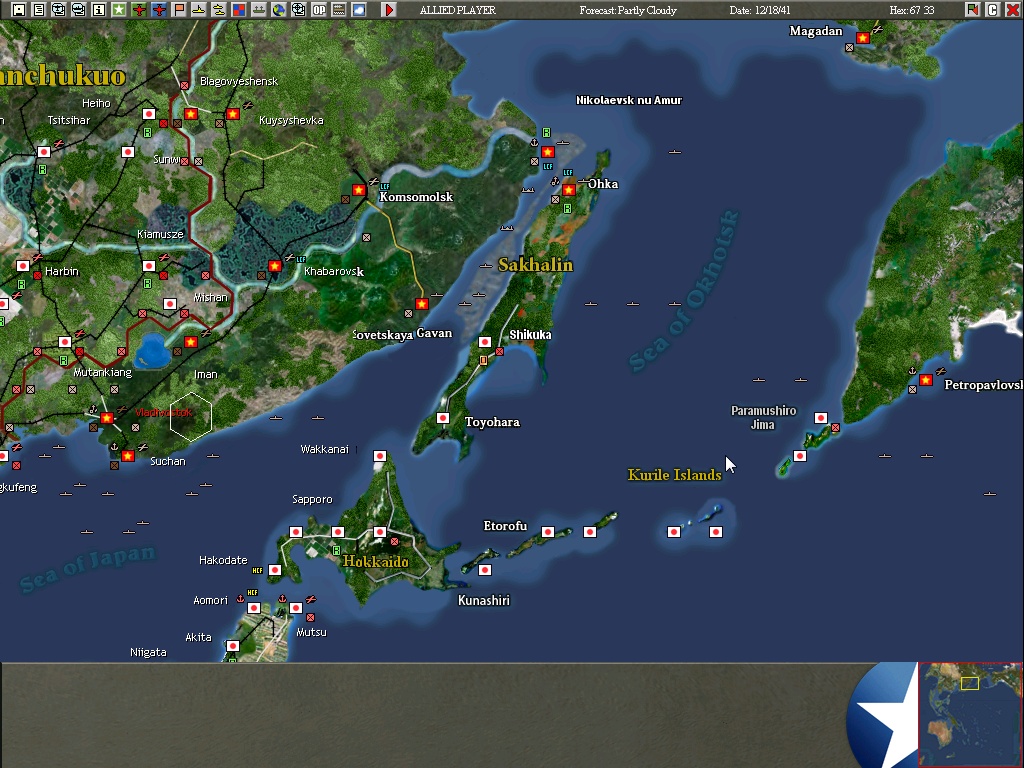Click the orange flag toolbar icon
Image resolution: width=1024 pixels, height=768 pixels.
(178, 10)
